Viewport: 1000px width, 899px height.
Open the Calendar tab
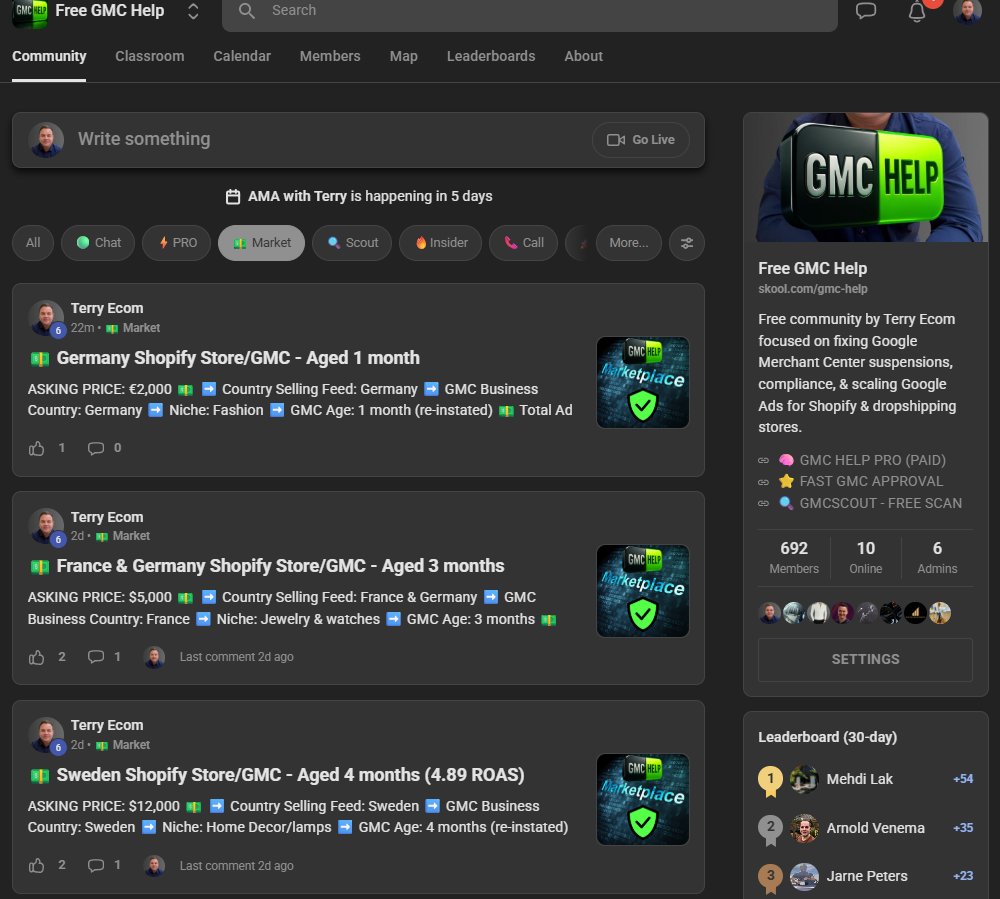click(242, 56)
